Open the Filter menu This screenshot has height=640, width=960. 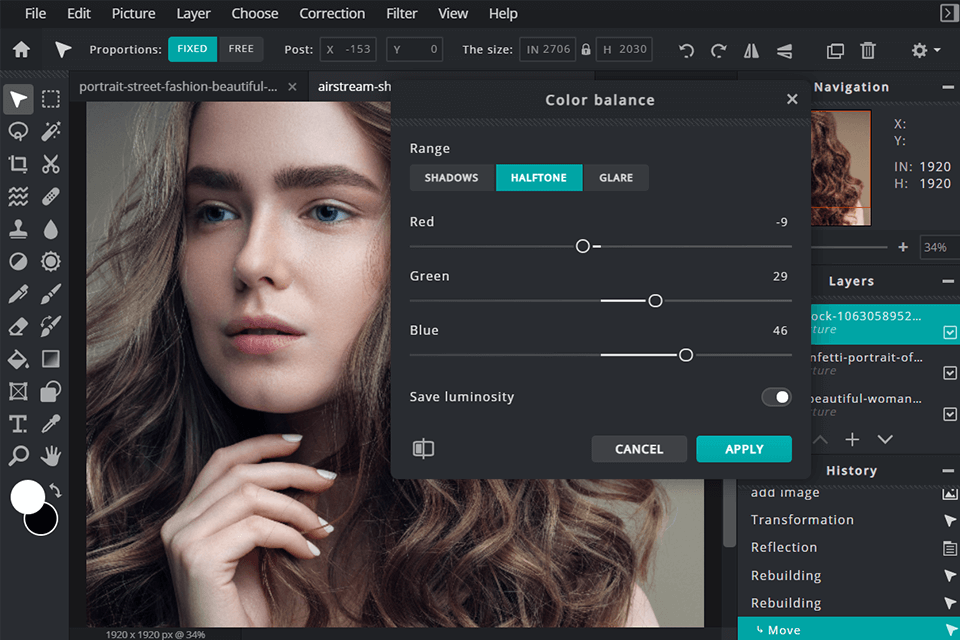click(402, 13)
